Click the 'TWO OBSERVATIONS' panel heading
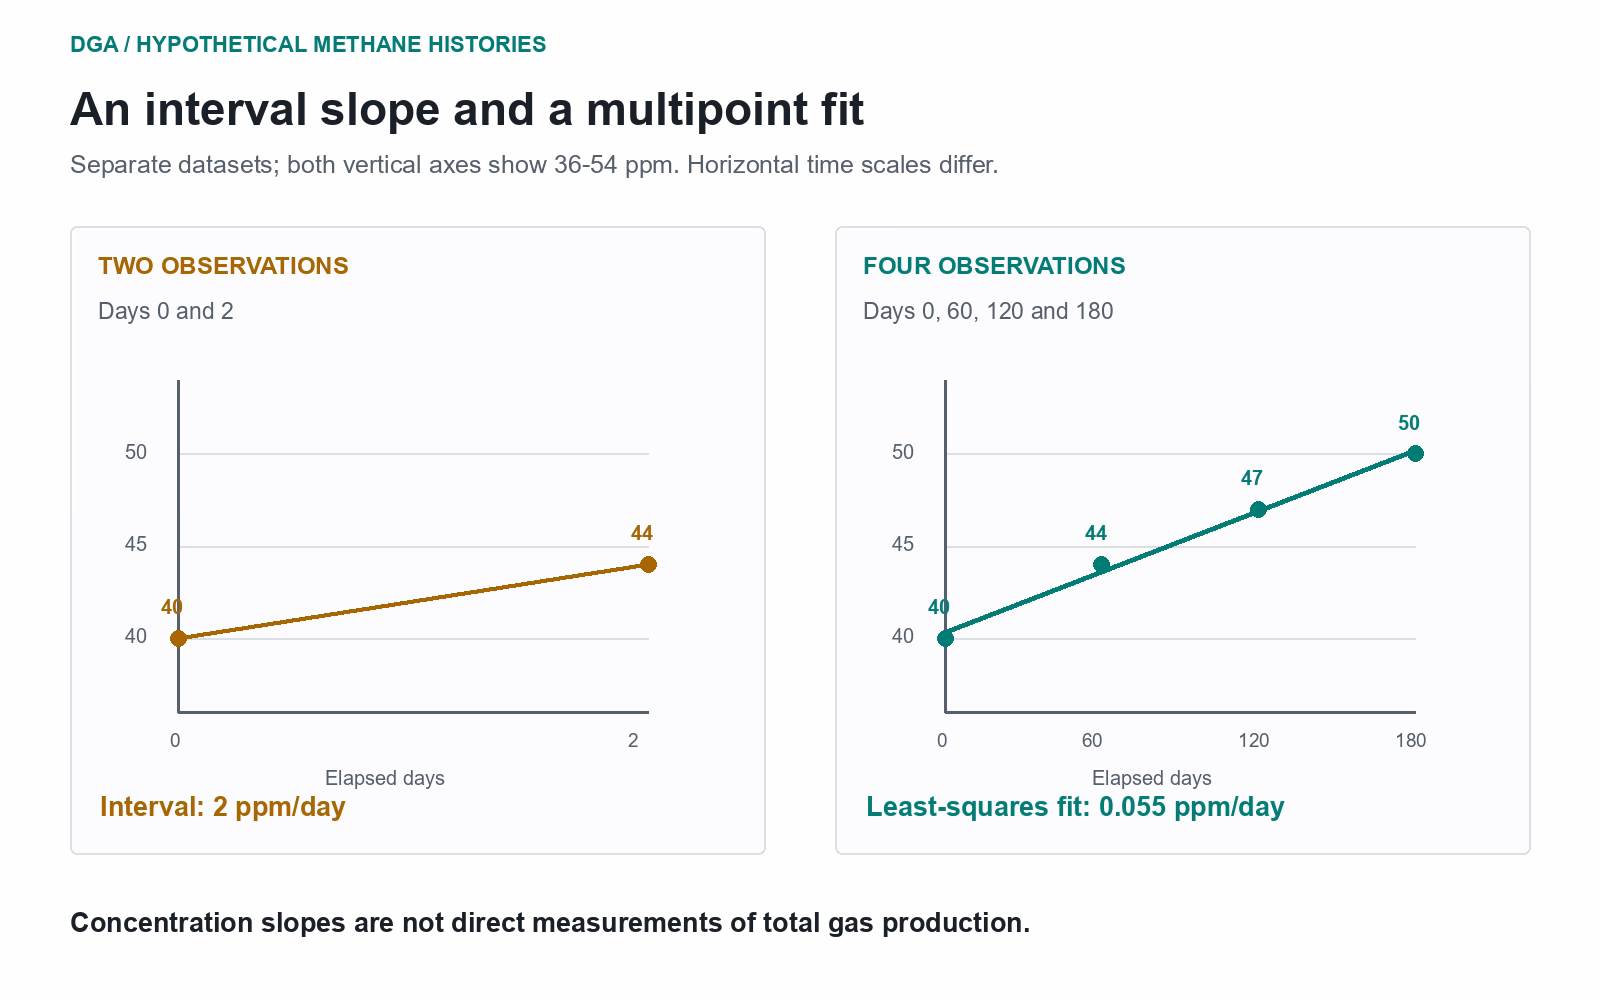 point(223,266)
